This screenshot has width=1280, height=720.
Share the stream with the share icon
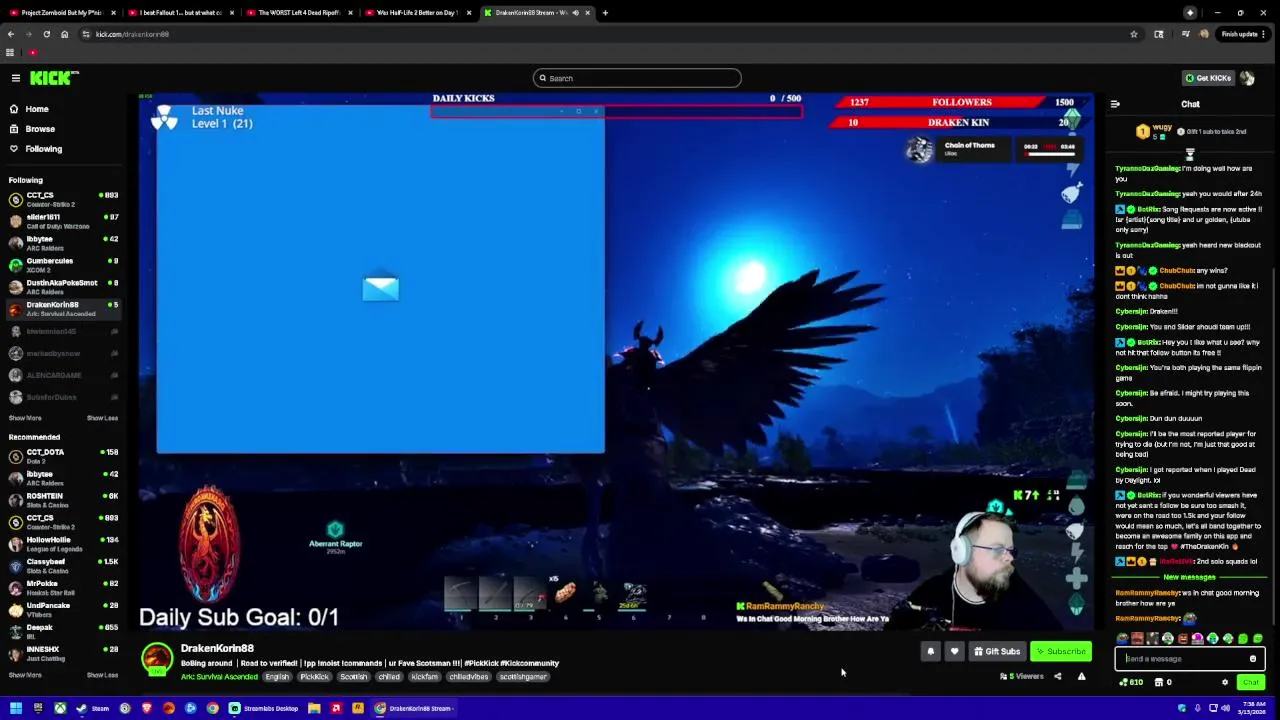click(1057, 677)
